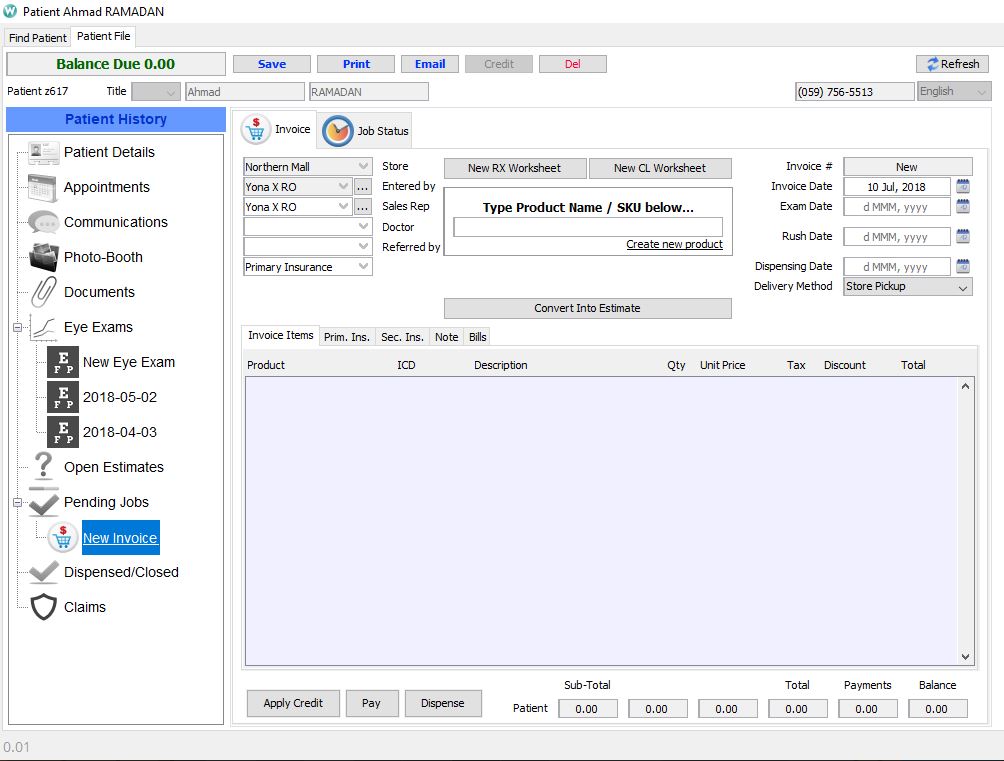Click the invoice items scroll up arrow
The image size is (1004, 761).
(966, 386)
